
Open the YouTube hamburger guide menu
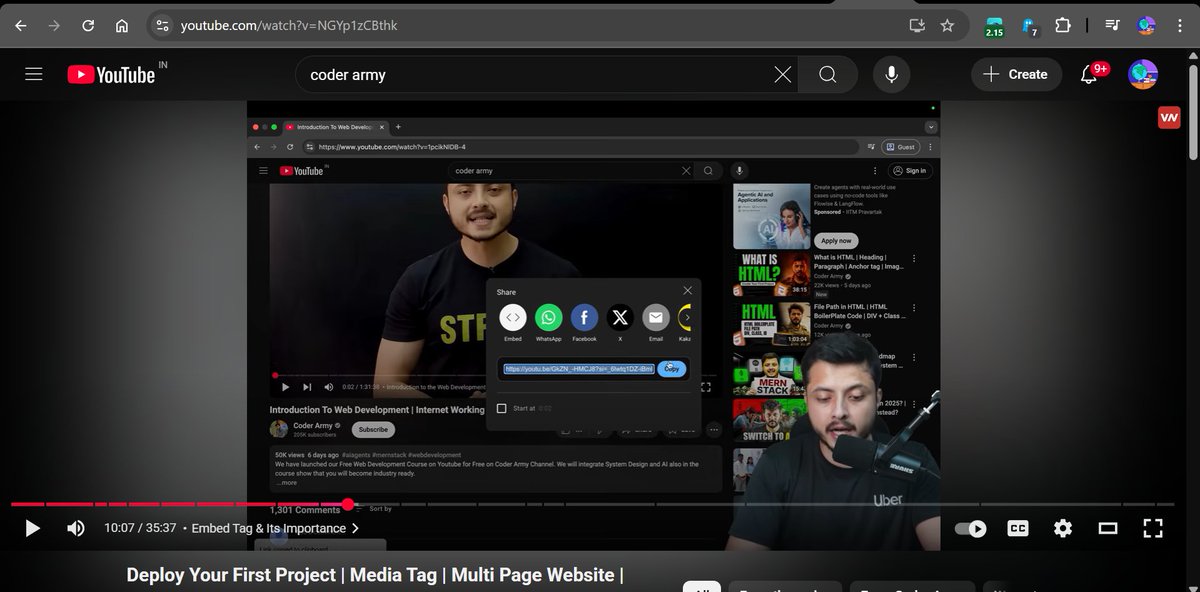pos(34,74)
